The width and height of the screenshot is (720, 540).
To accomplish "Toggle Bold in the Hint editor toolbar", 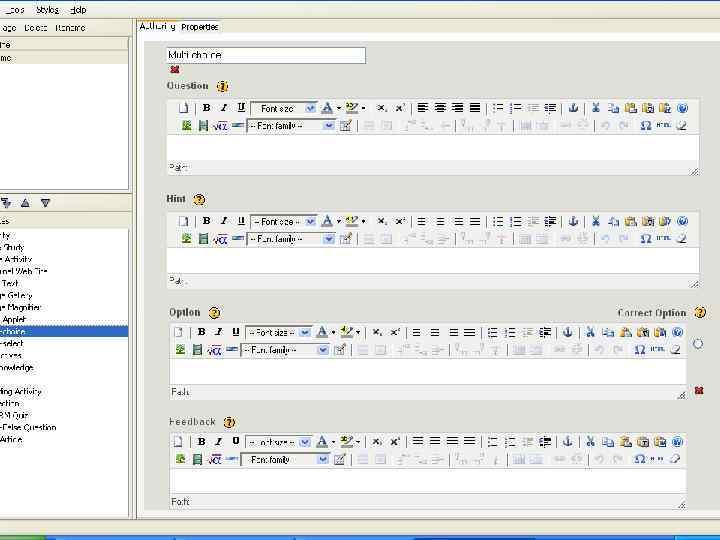I will click(x=206, y=221).
